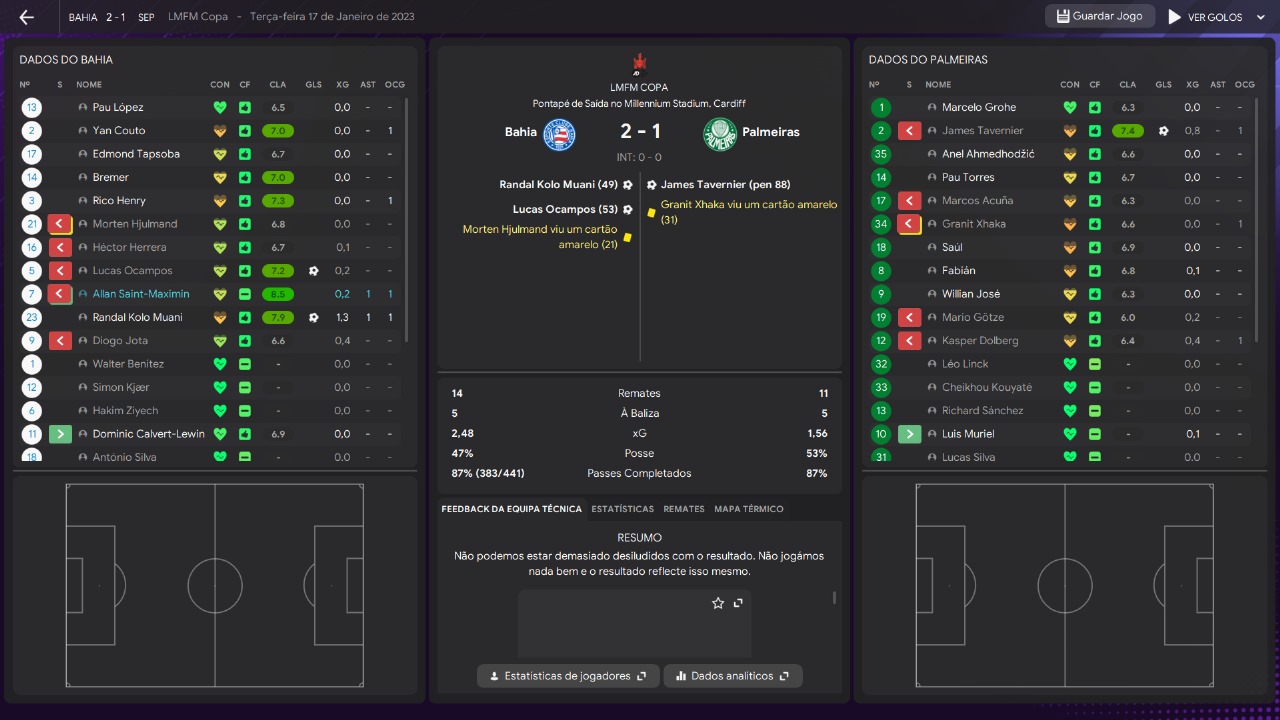
Task: Click the star icon in feedback panel
Action: (717, 603)
